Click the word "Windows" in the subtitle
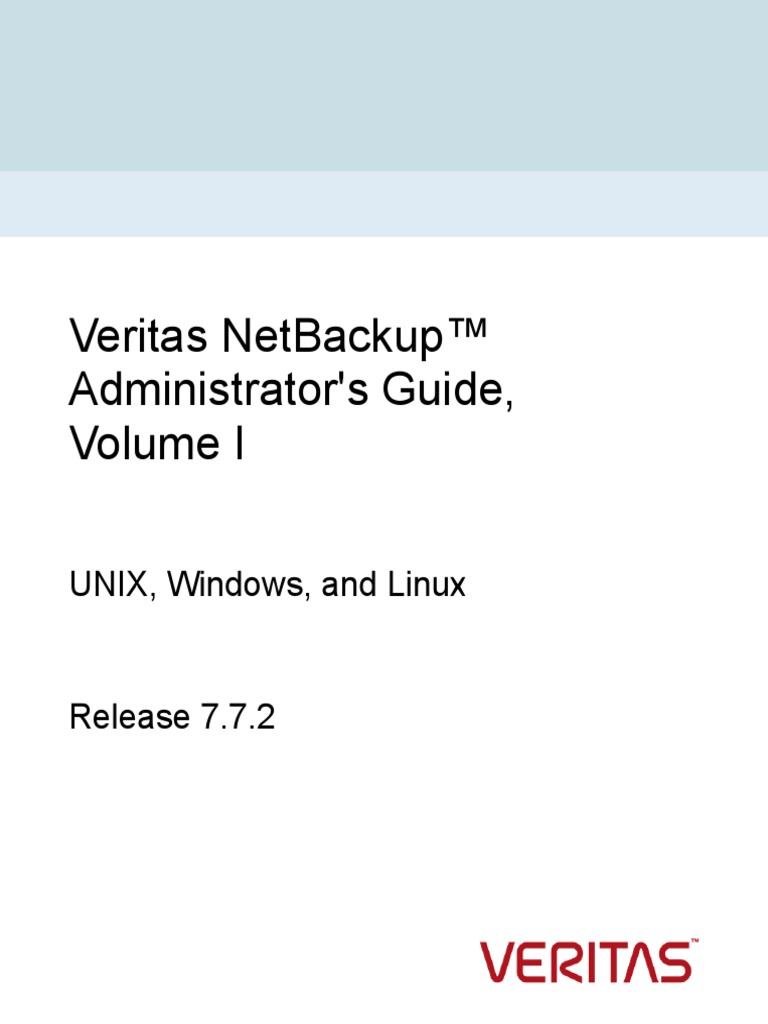Image resolution: width=768 pixels, height=1024 pixels. [x=236, y=584]
